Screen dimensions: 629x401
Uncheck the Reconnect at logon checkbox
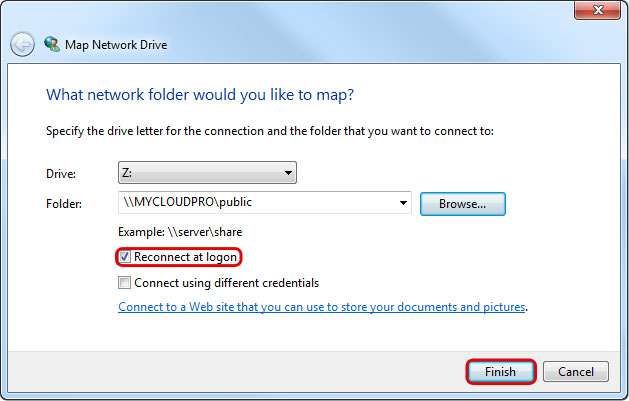[x=124, y=257]
